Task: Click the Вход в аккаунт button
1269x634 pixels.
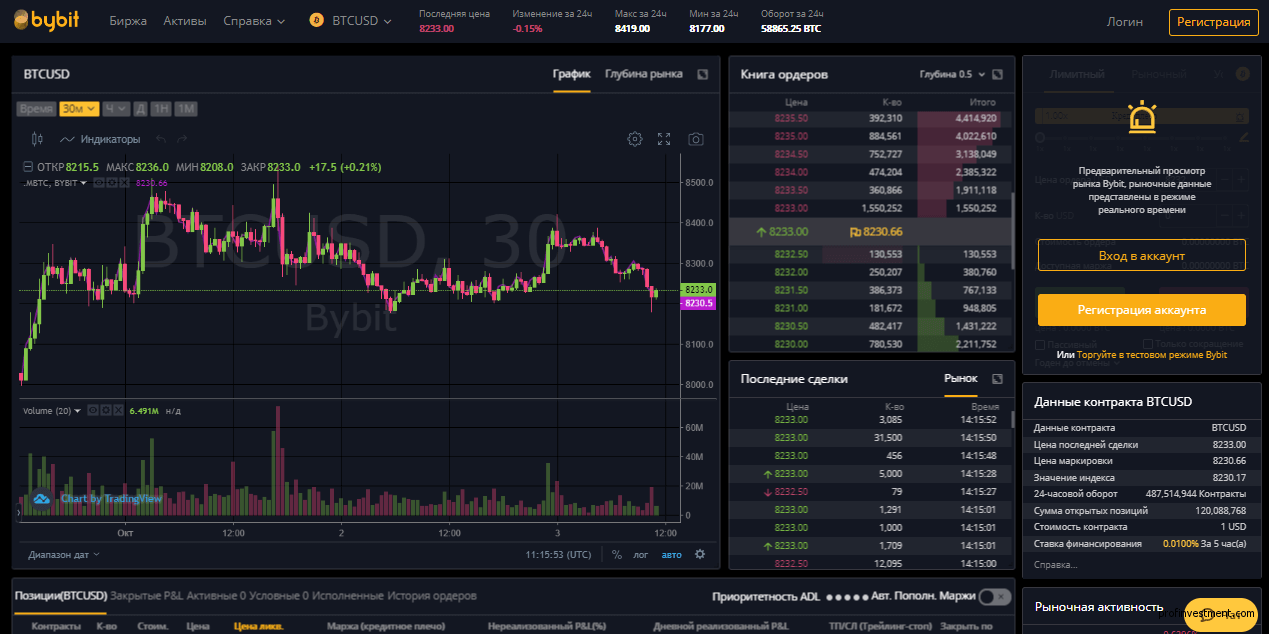Action: (1142, 255)
